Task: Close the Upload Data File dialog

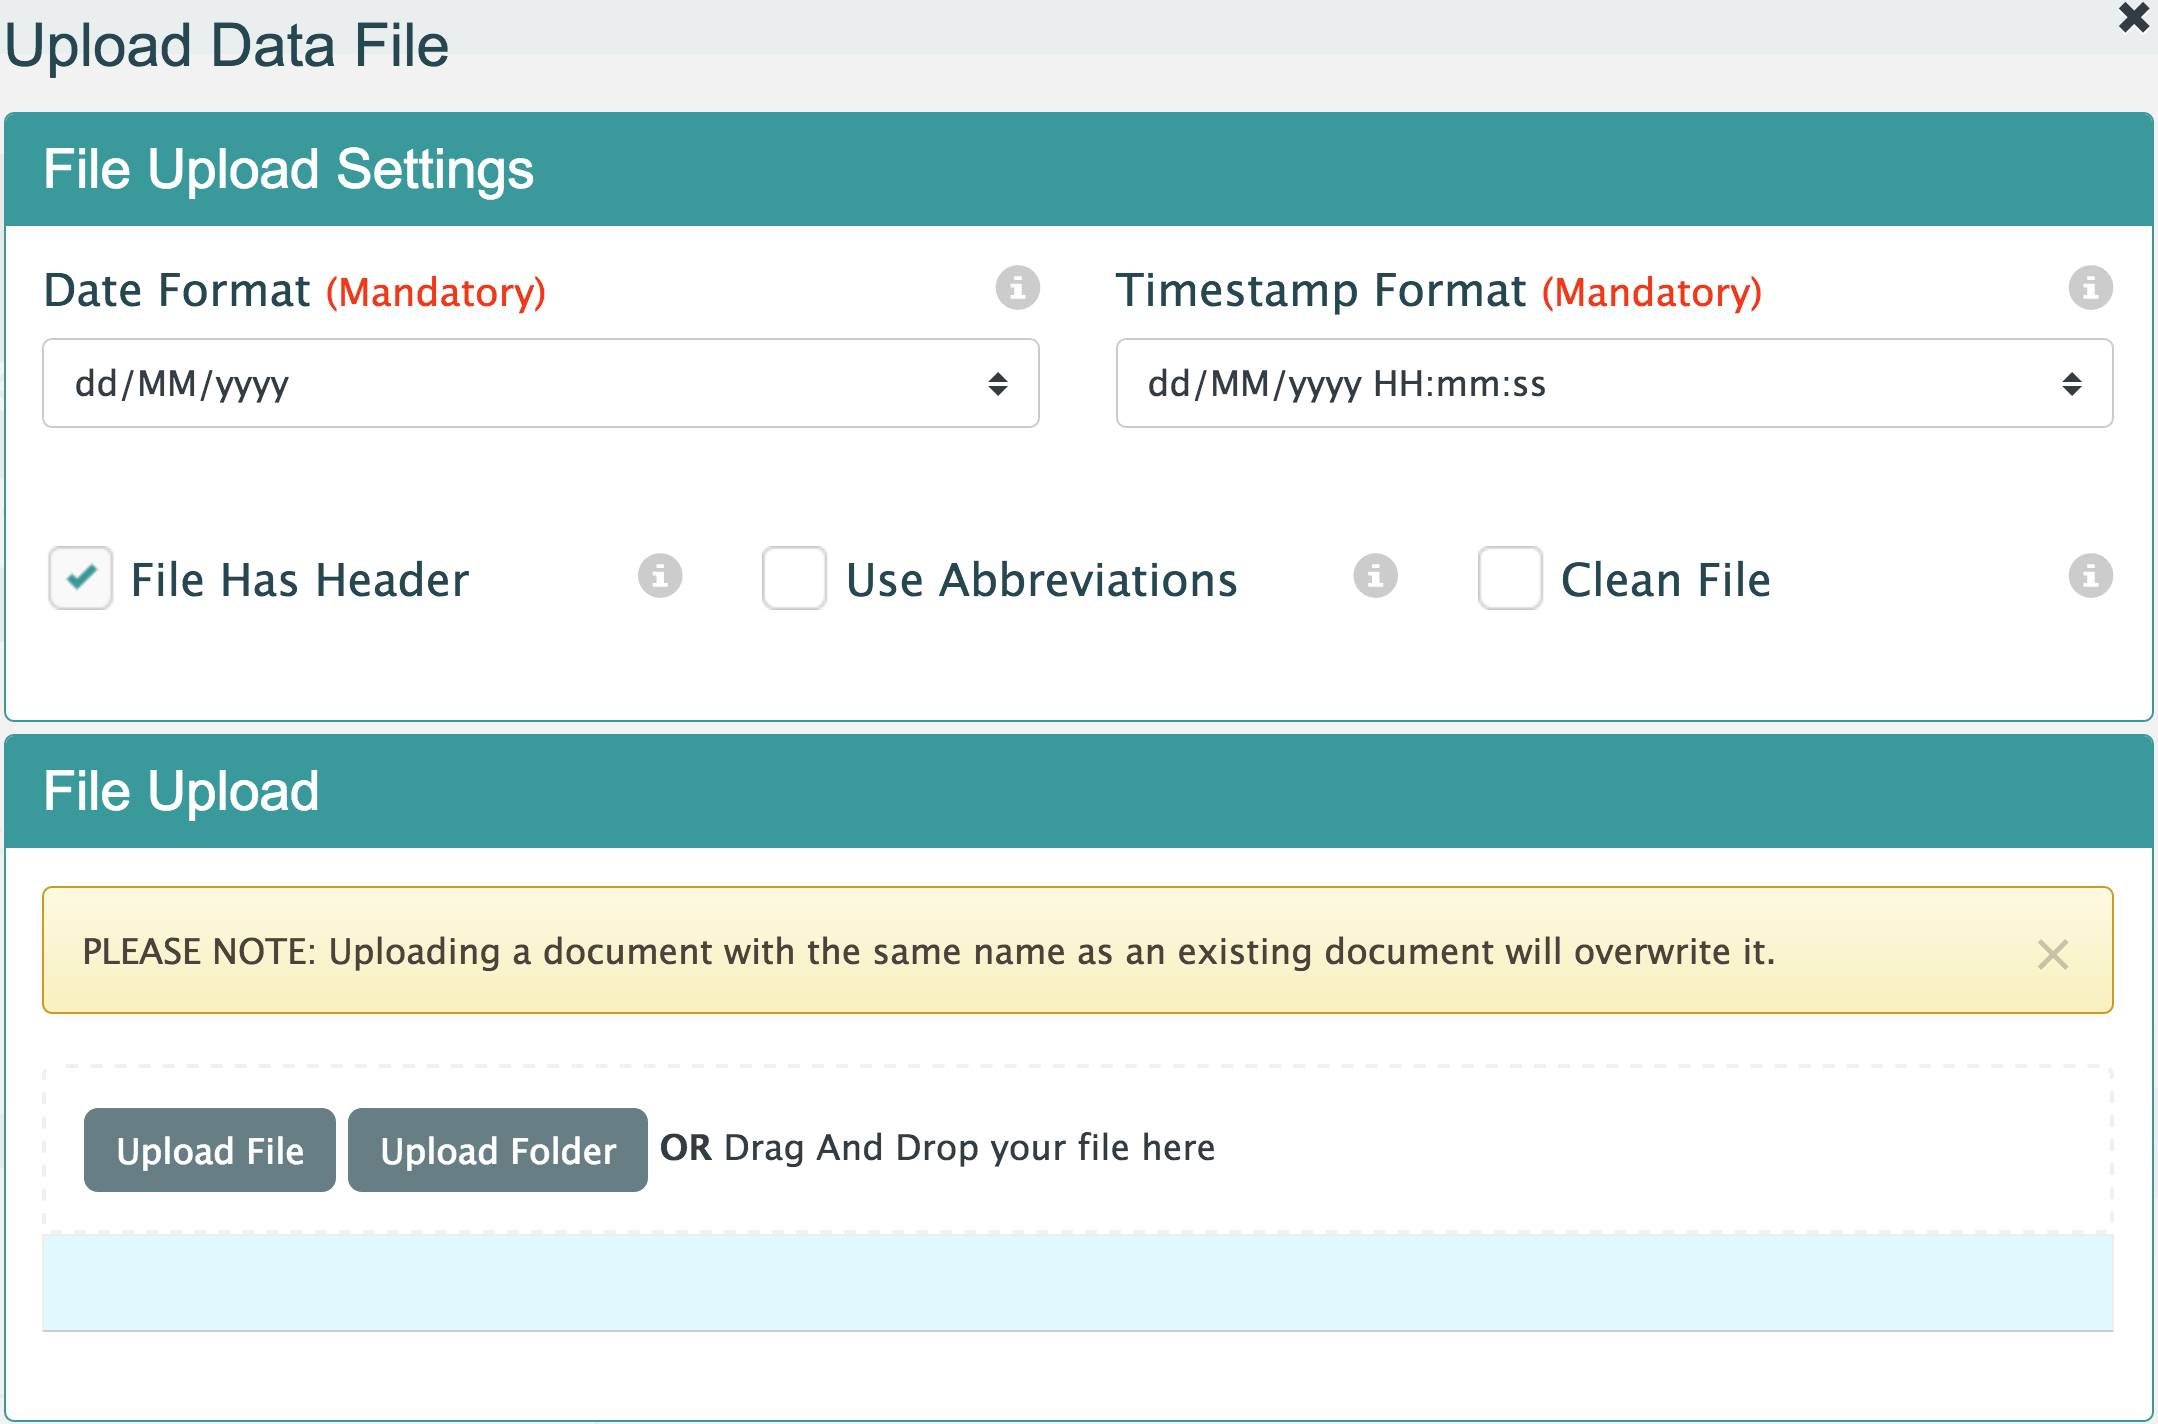Action: 2133,17
